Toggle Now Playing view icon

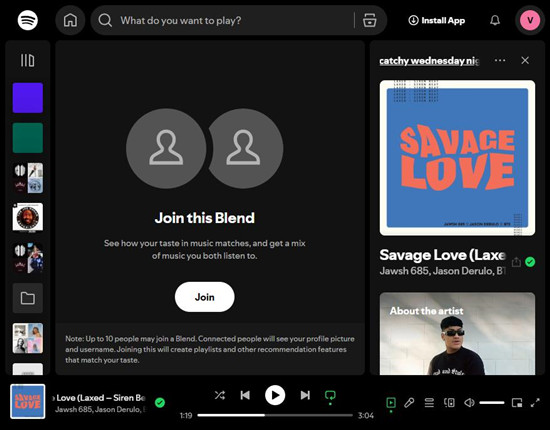coord(391,403)
